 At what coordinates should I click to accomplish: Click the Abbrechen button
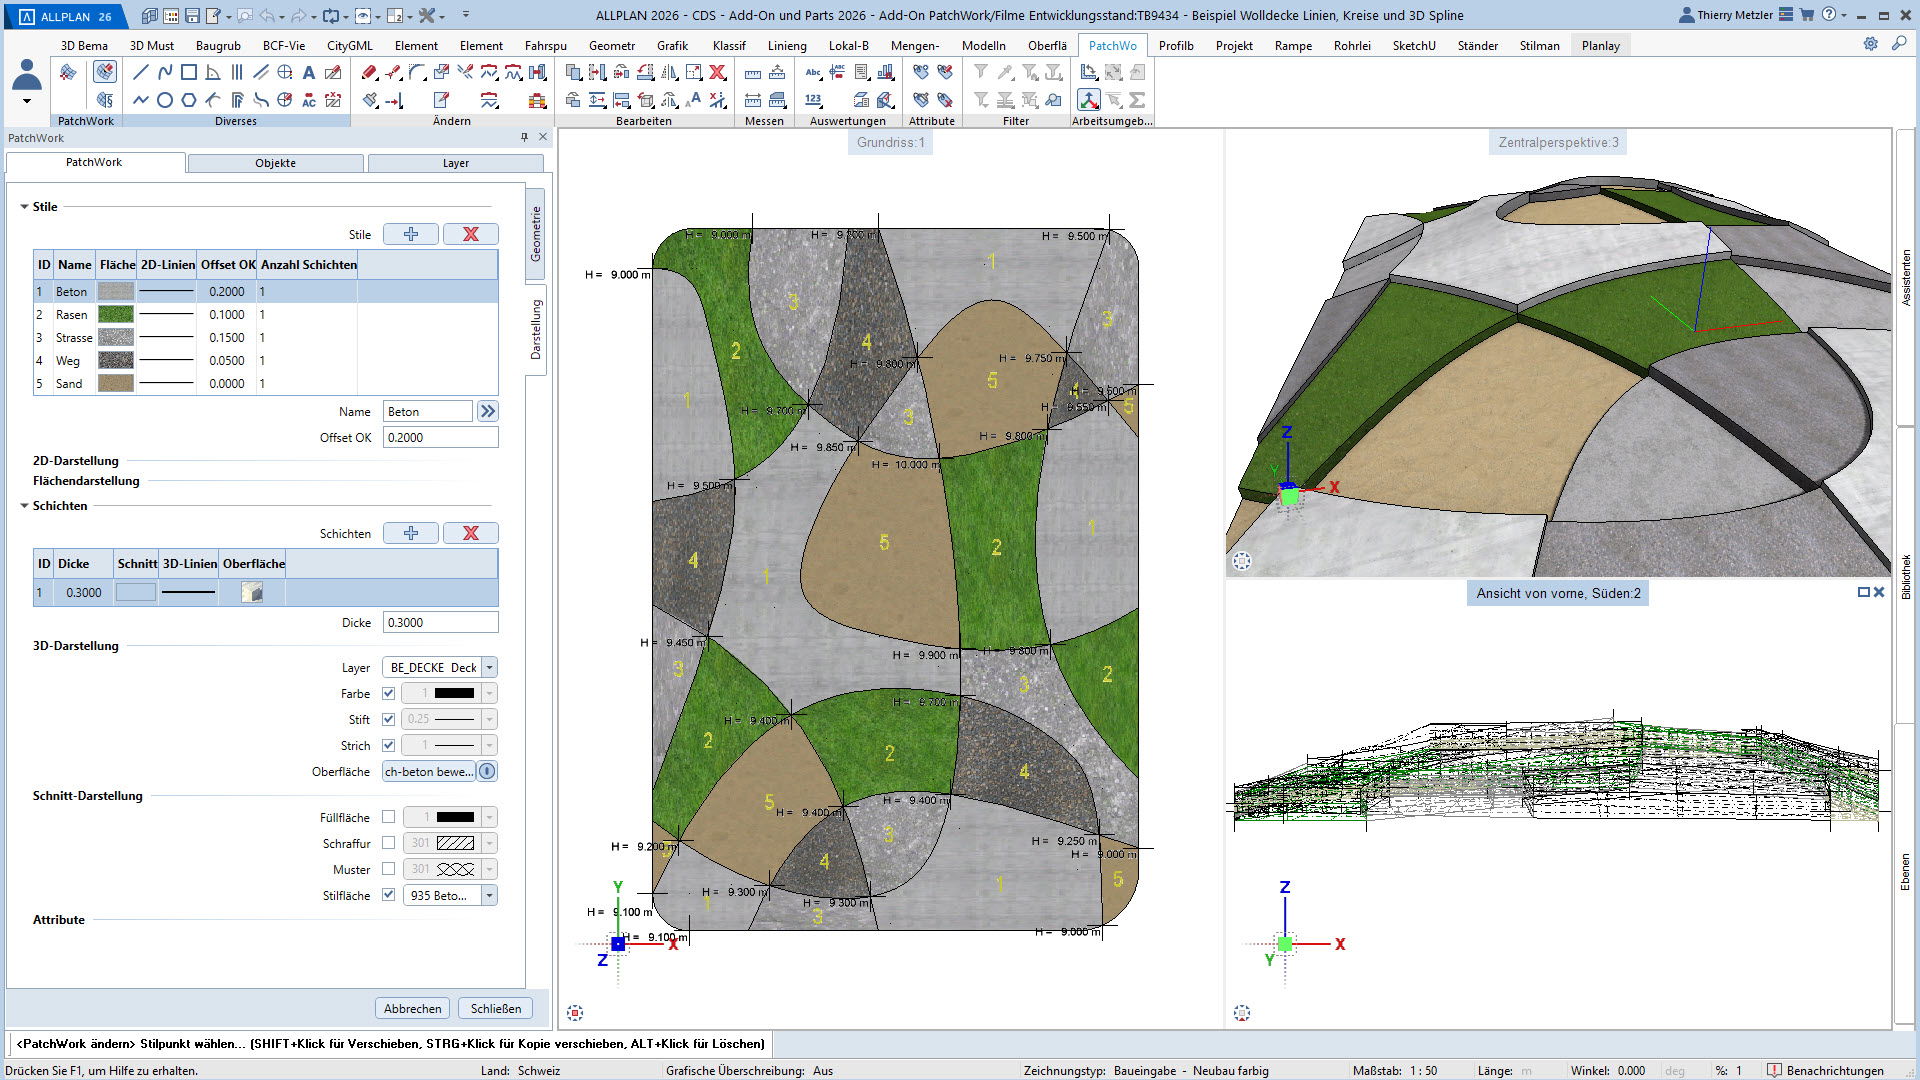coord(412,1008)
